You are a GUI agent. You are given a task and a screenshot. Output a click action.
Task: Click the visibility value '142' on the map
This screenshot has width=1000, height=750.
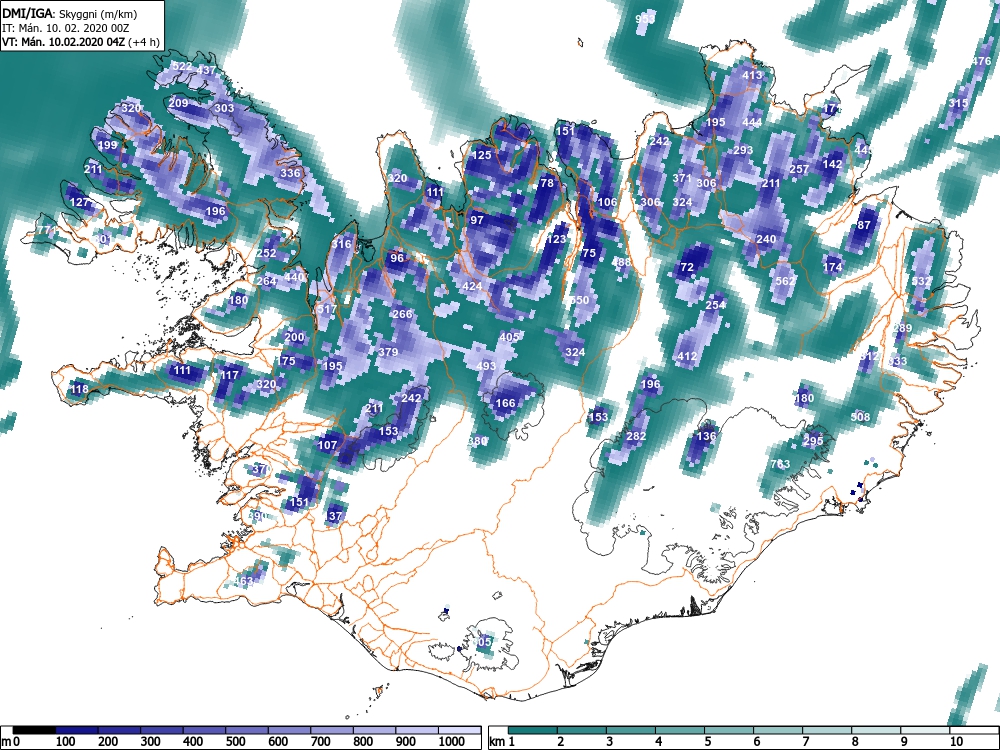[832, 164]
